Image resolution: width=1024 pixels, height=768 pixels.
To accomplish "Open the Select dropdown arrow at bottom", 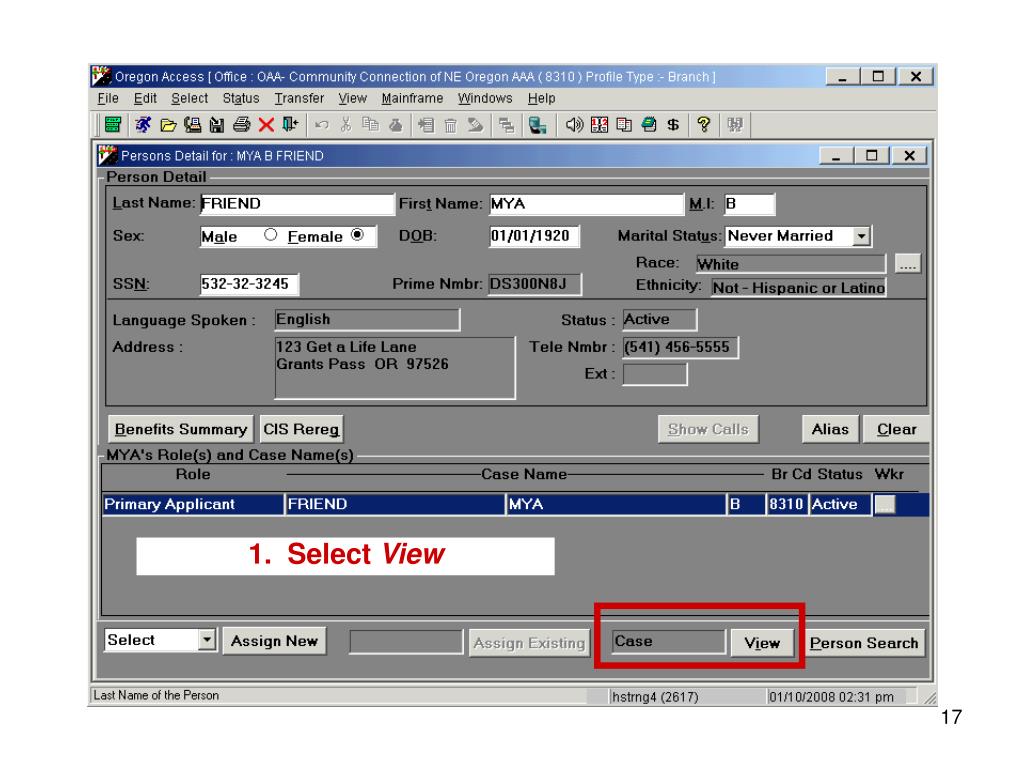I will tap(206, 639).
